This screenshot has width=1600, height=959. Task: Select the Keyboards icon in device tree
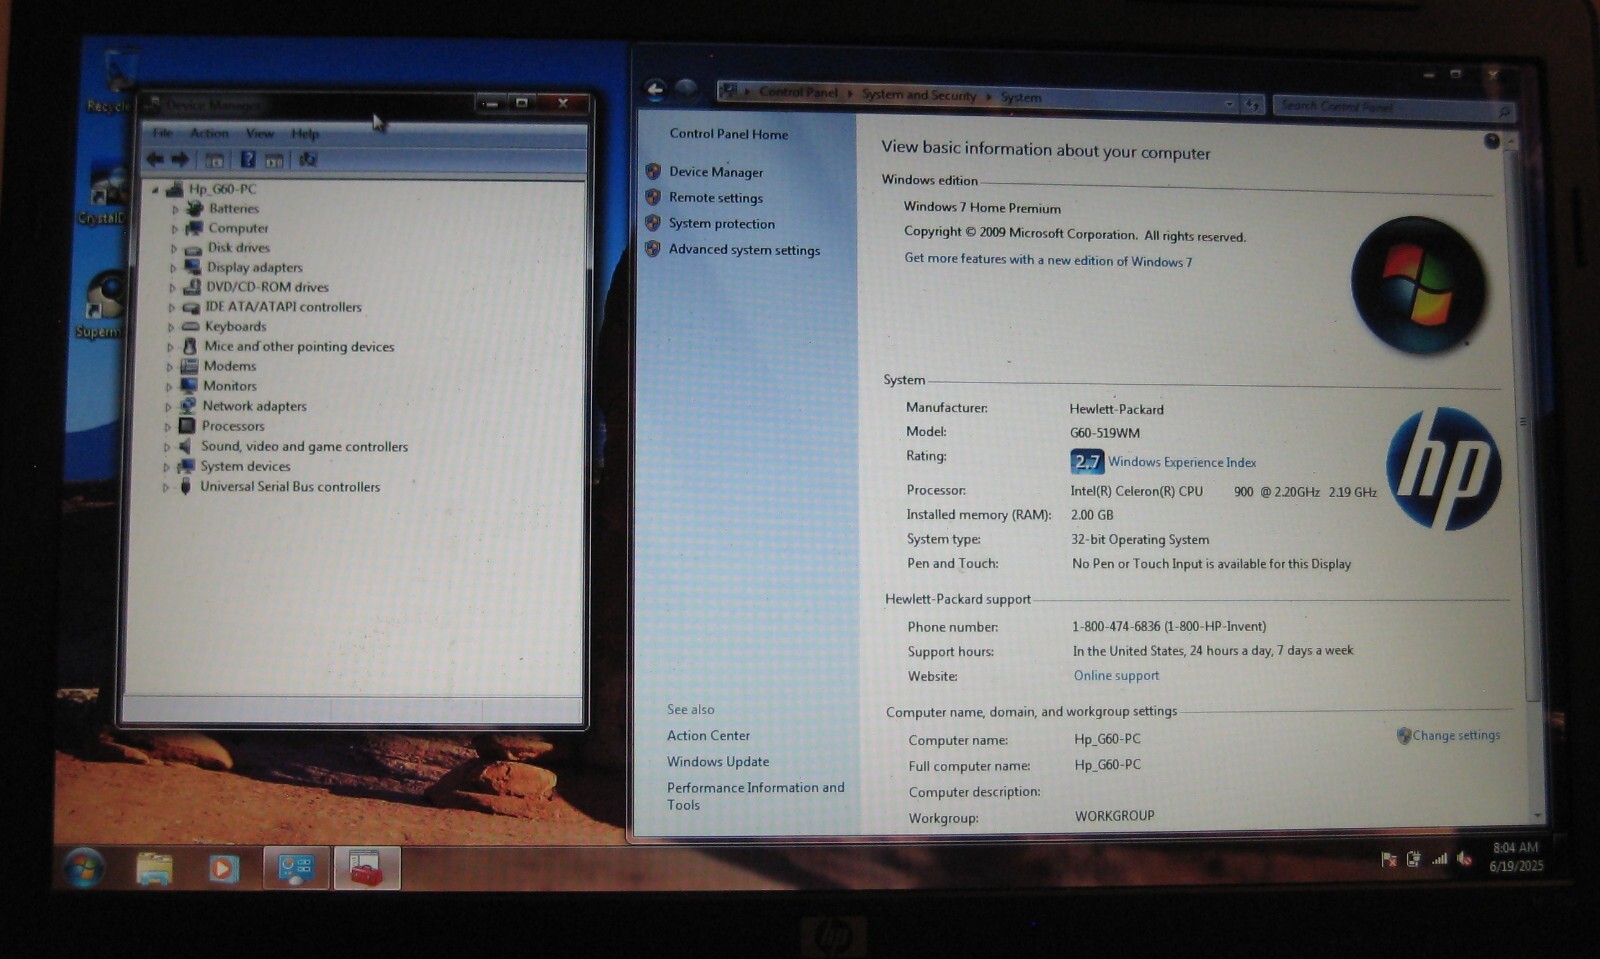click(190, 326)
